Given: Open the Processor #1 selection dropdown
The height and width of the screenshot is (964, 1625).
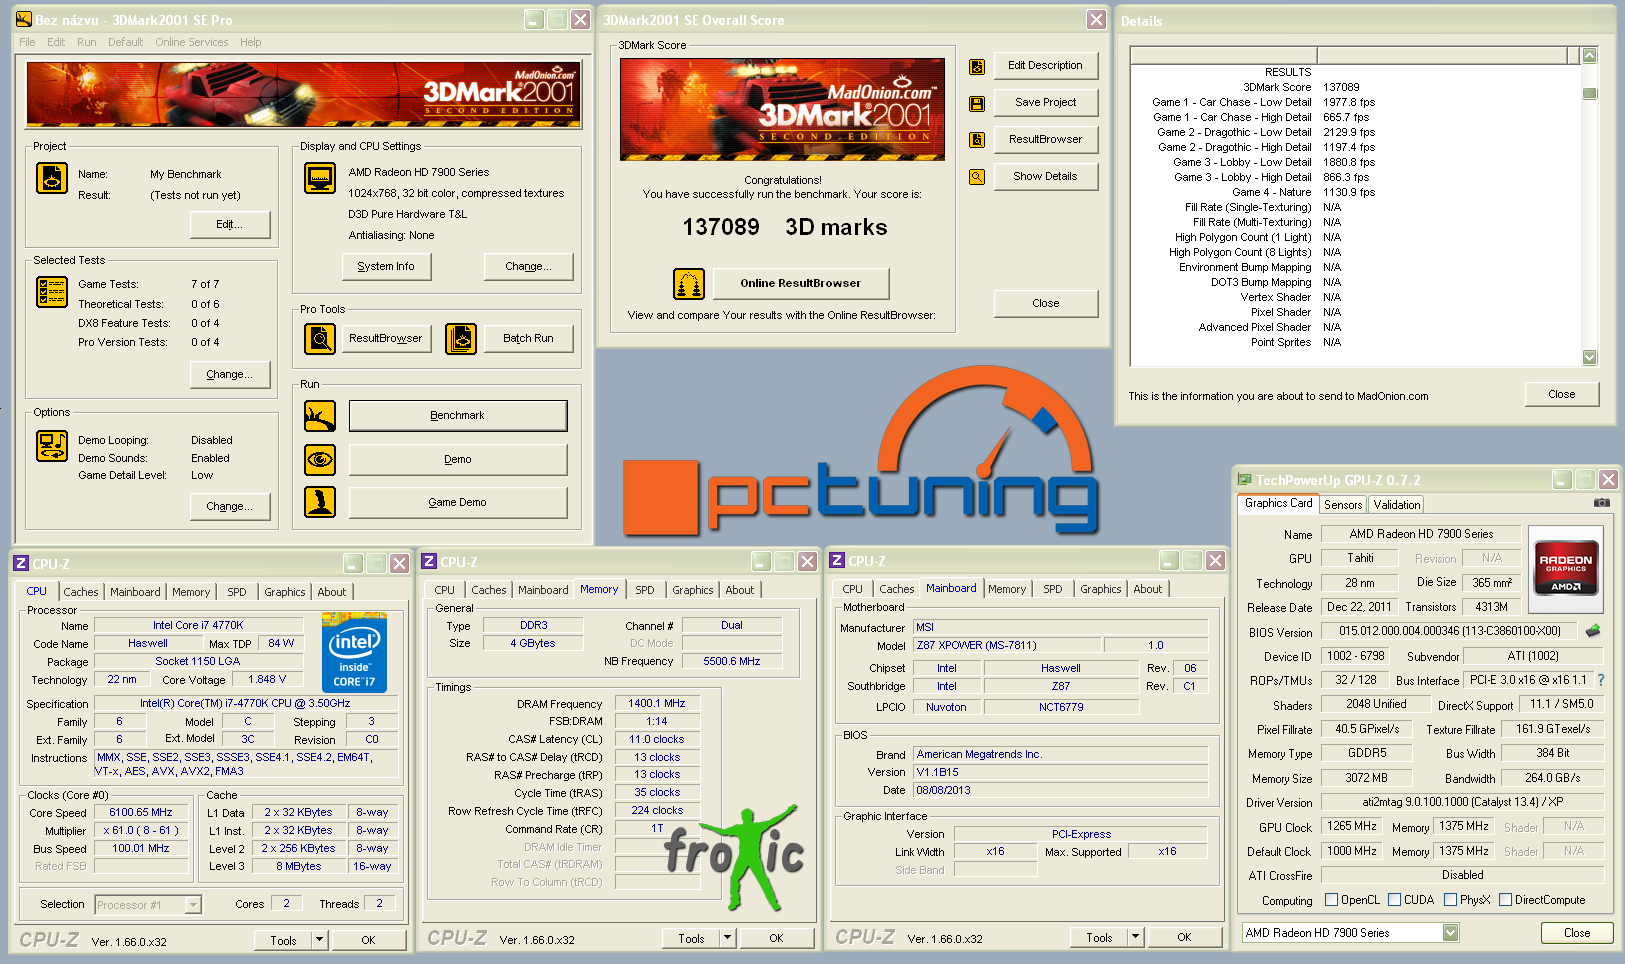Looking at the screenshot, I should (x=193, y=905).
